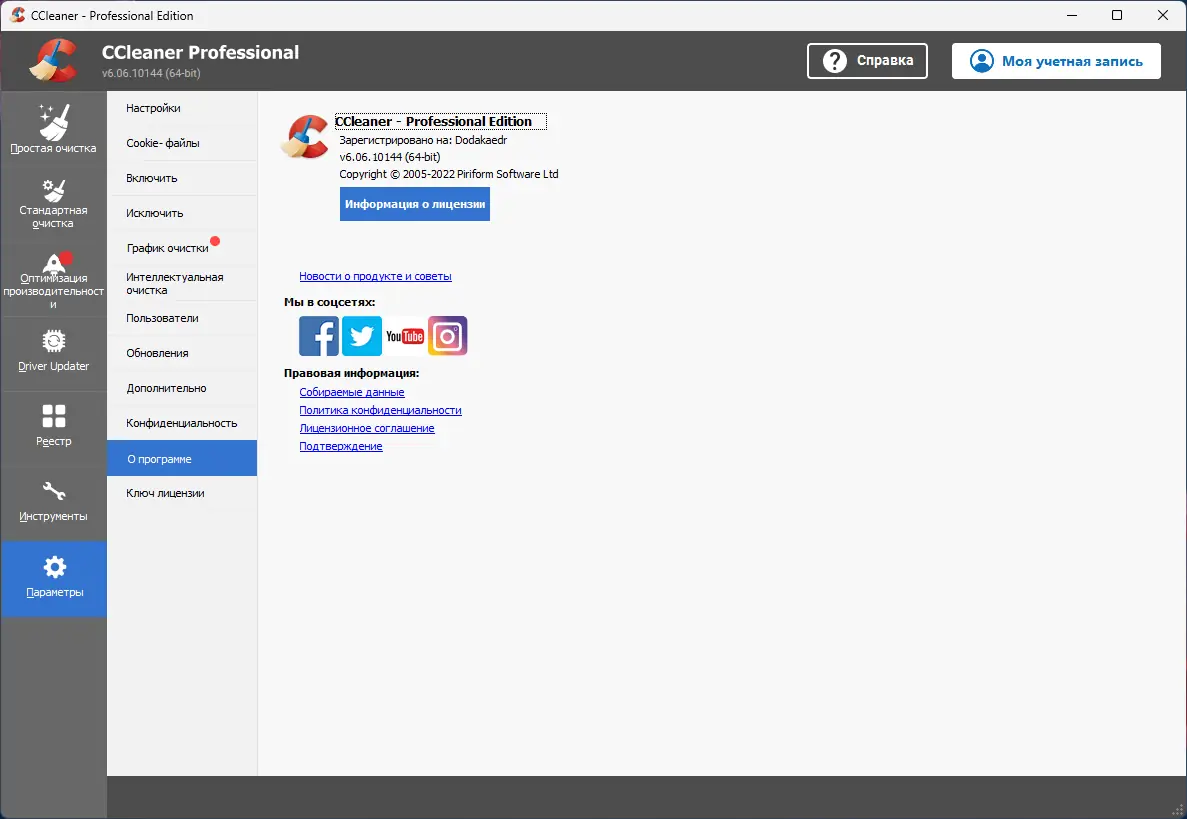This screenshot has width=1187, height=819.
Task: Open the Пользователи page
Action: 182,318
